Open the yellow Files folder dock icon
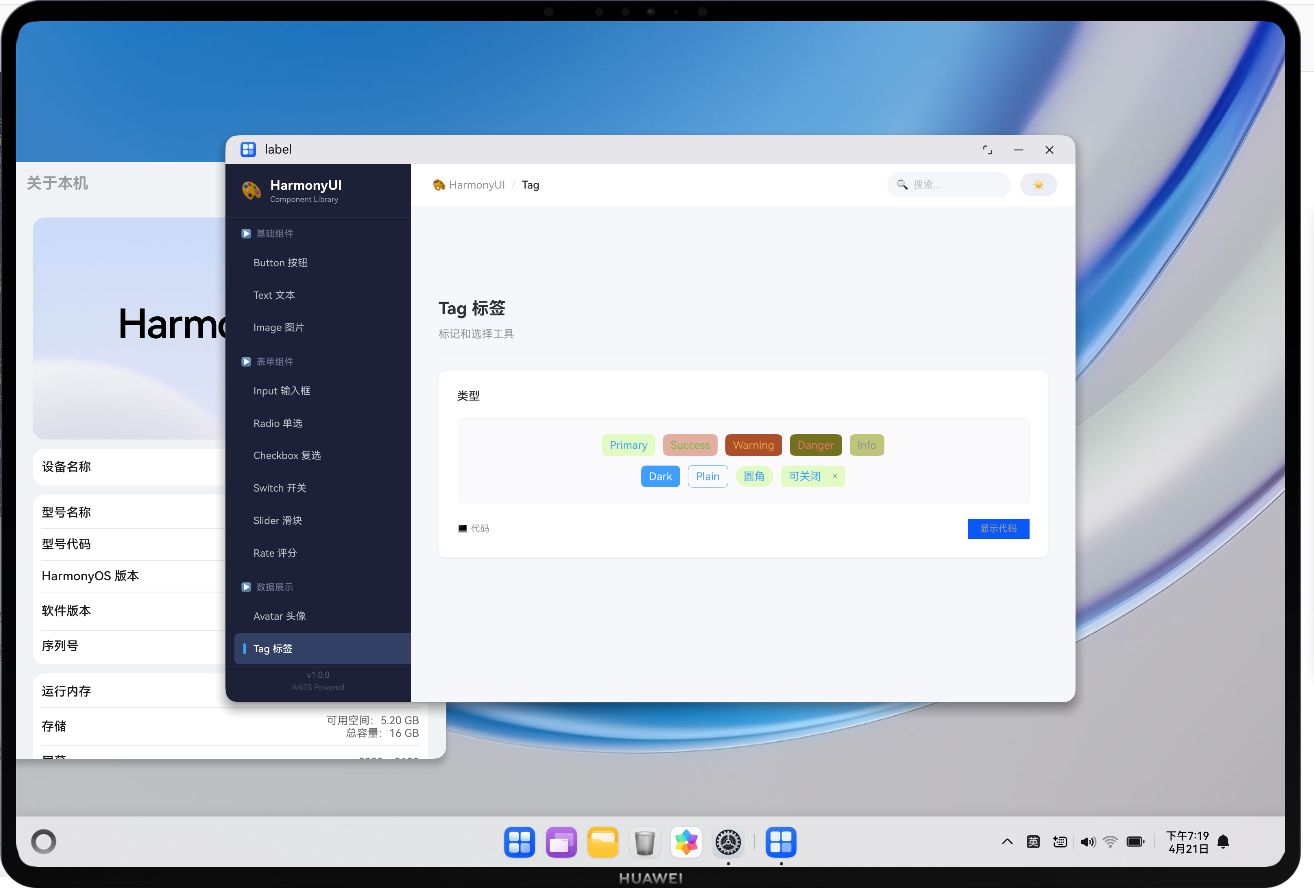Image resolution: width=1314 pixels, height=888 pixels. click(x=603, y=842)
